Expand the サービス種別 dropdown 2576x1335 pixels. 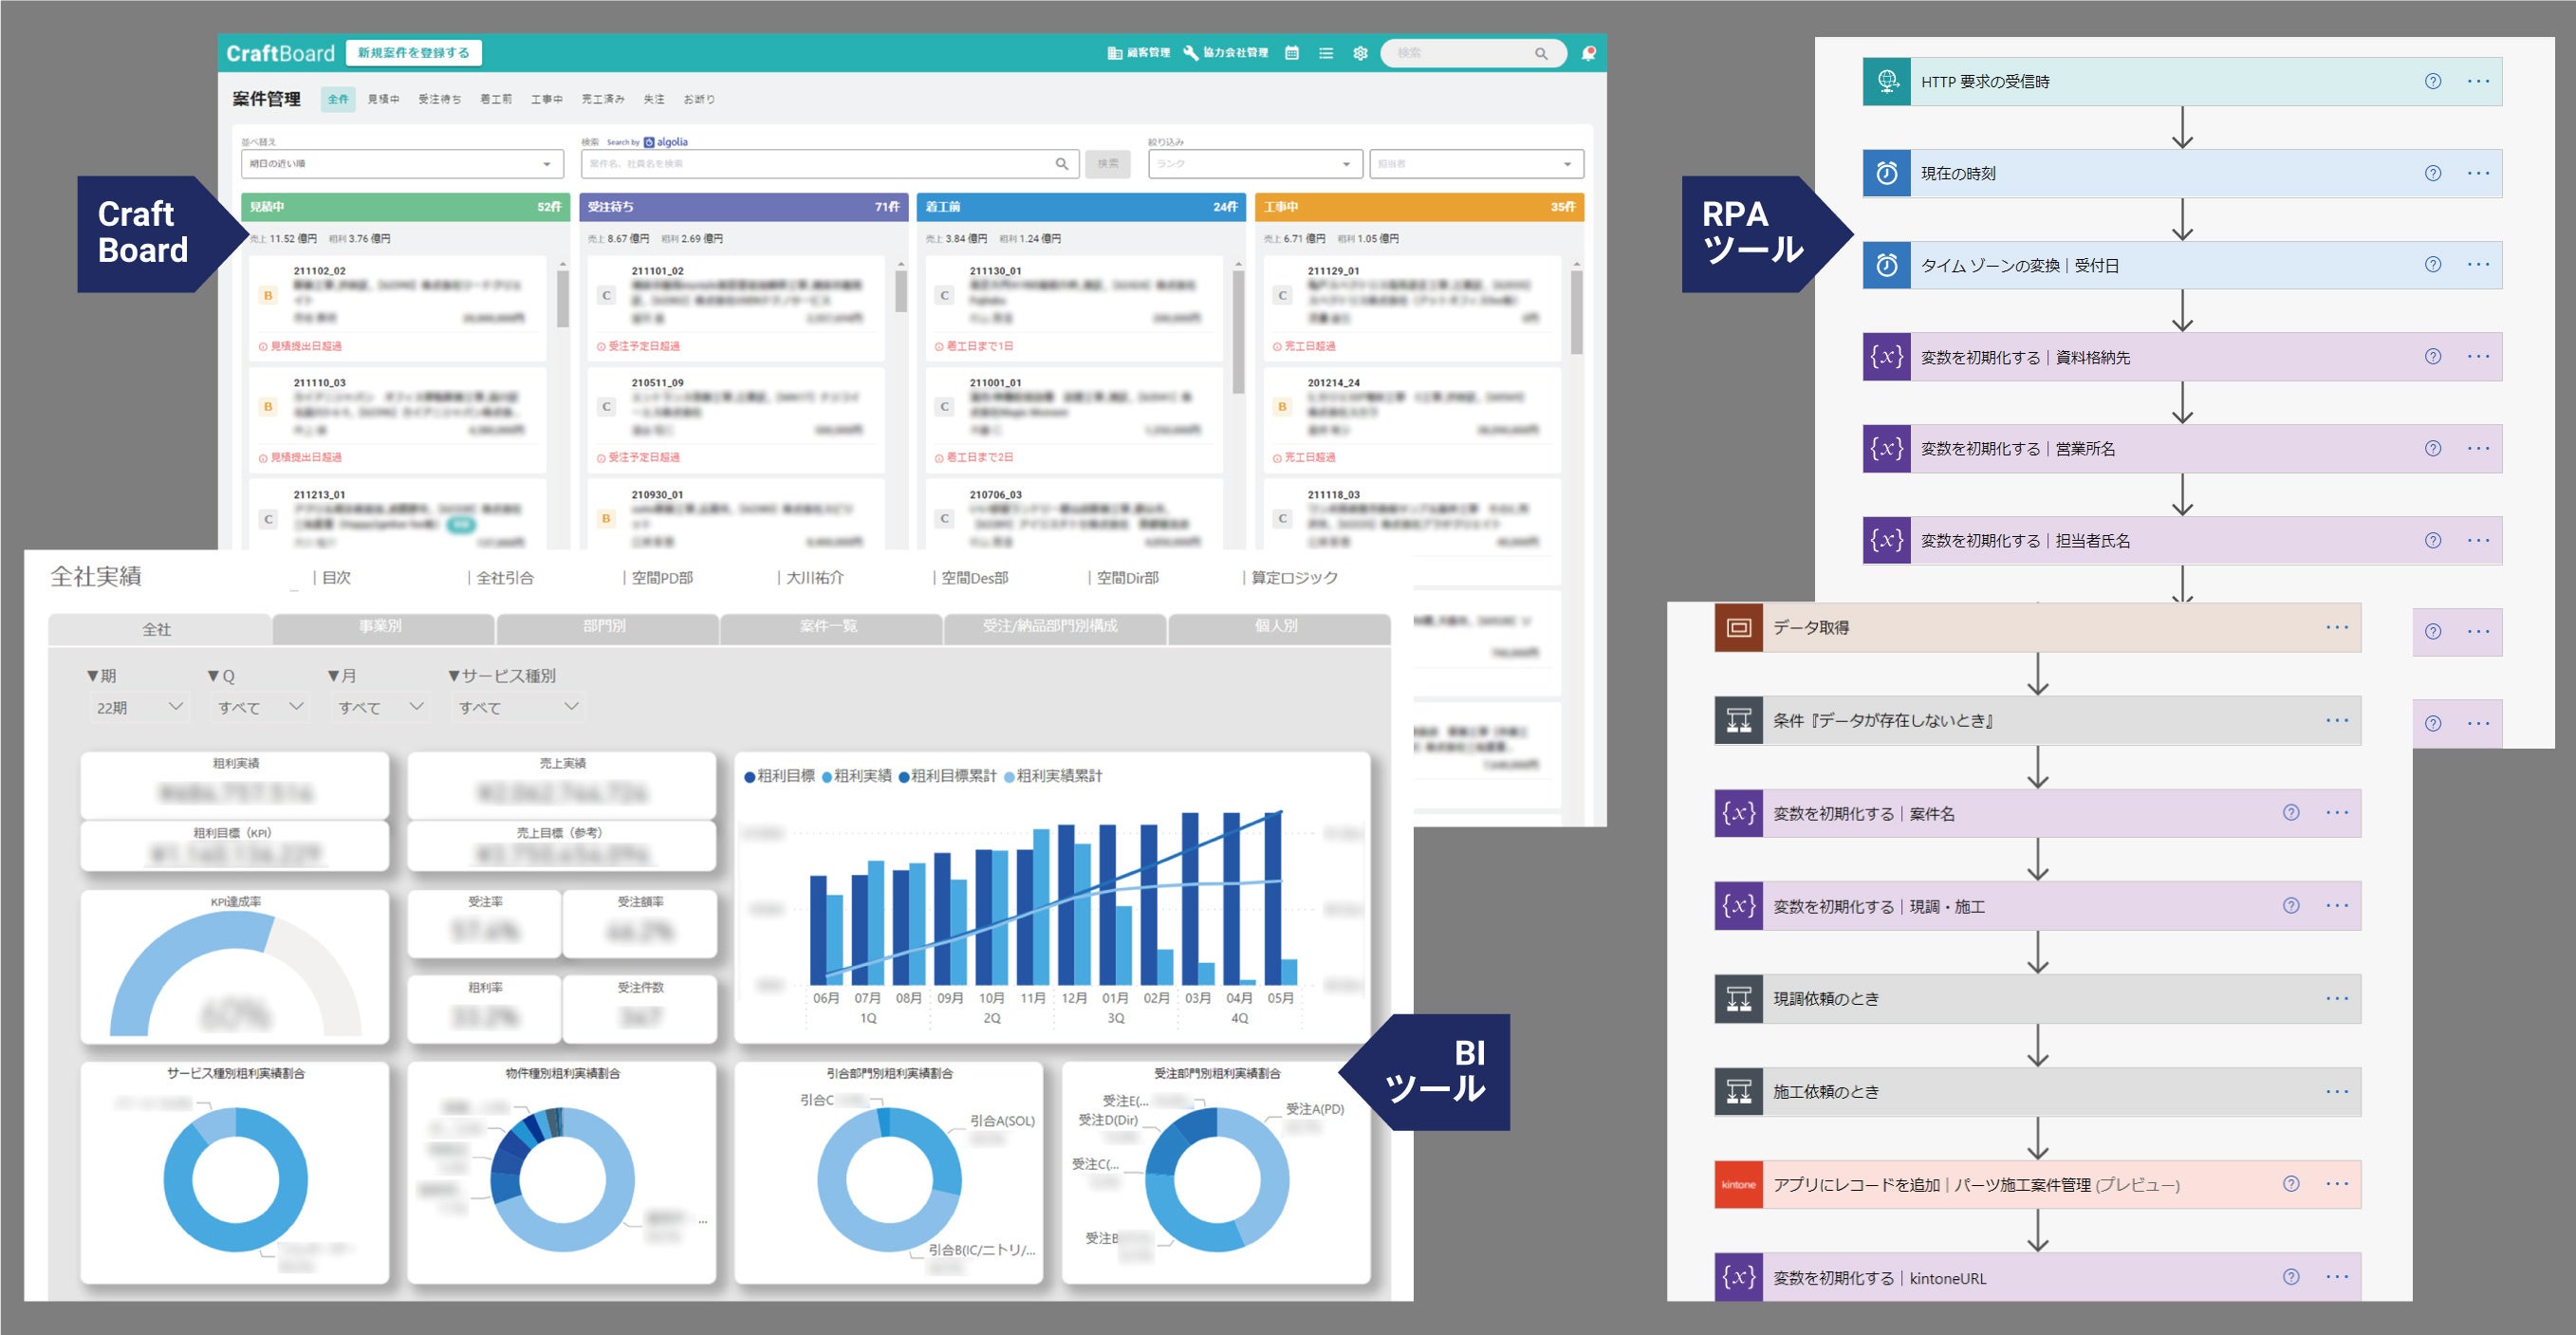[x=517, y=707]
